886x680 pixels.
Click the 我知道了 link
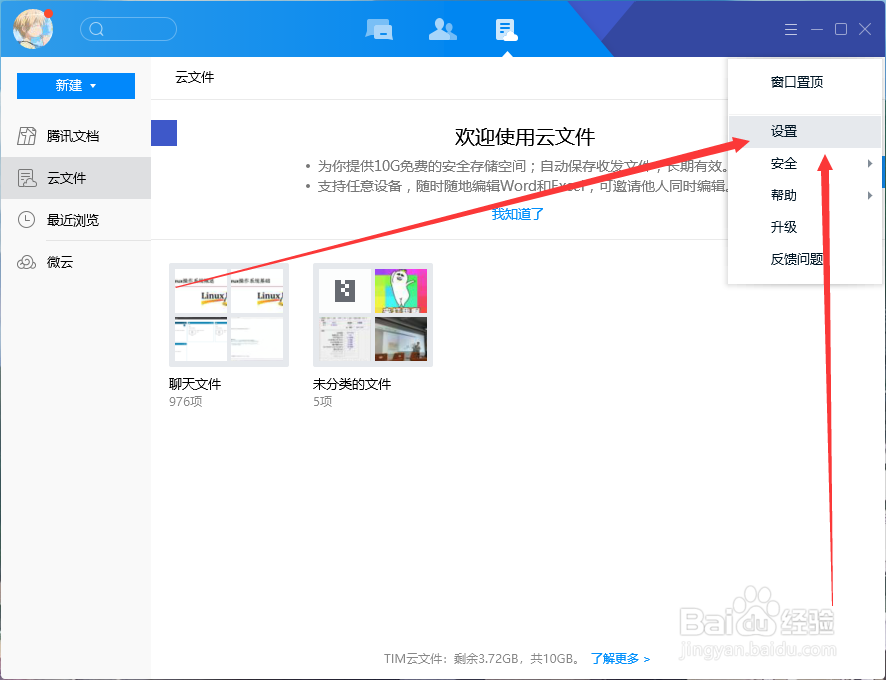pos(518,214)
